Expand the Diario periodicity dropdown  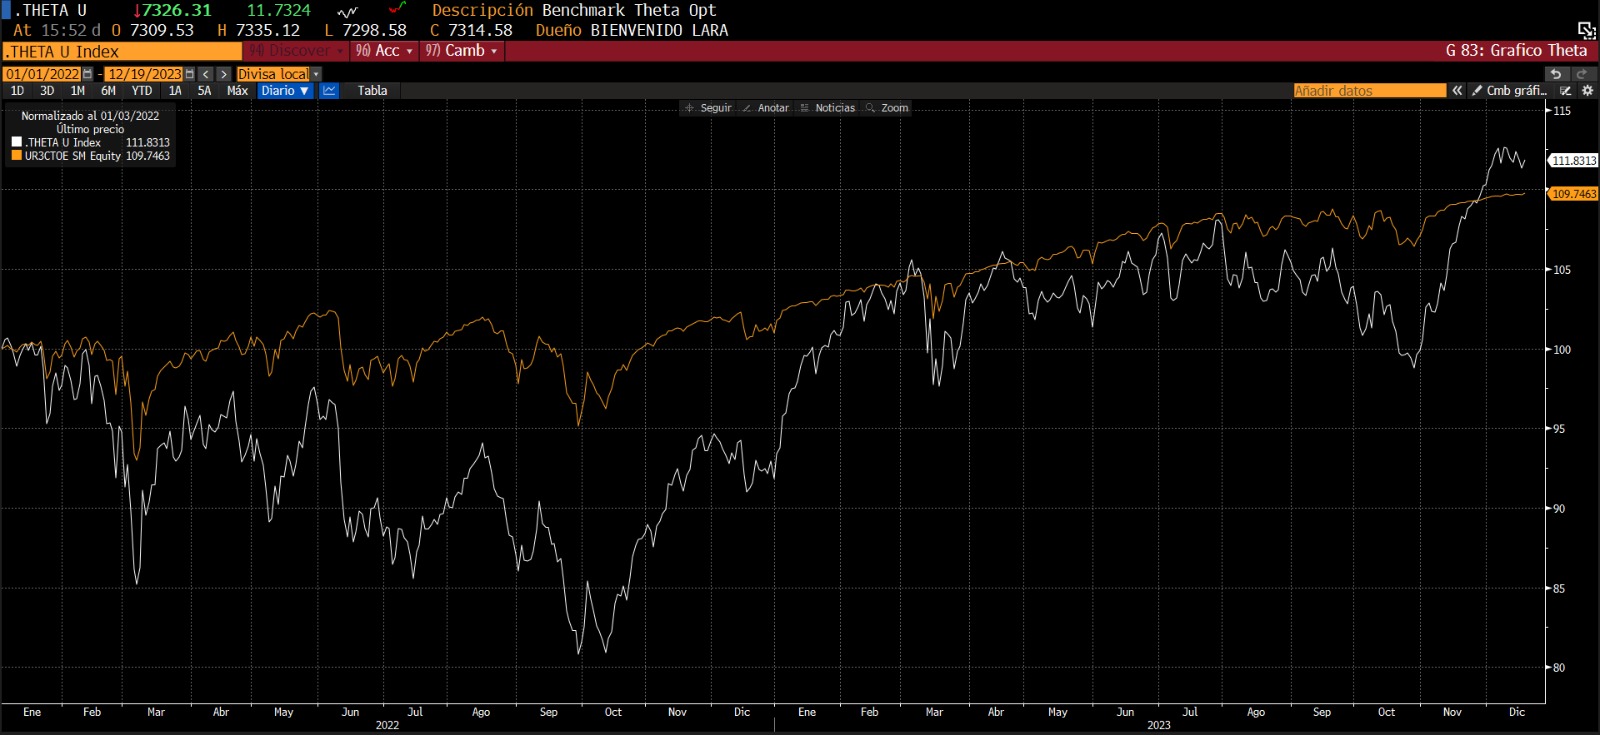(285, 91)
